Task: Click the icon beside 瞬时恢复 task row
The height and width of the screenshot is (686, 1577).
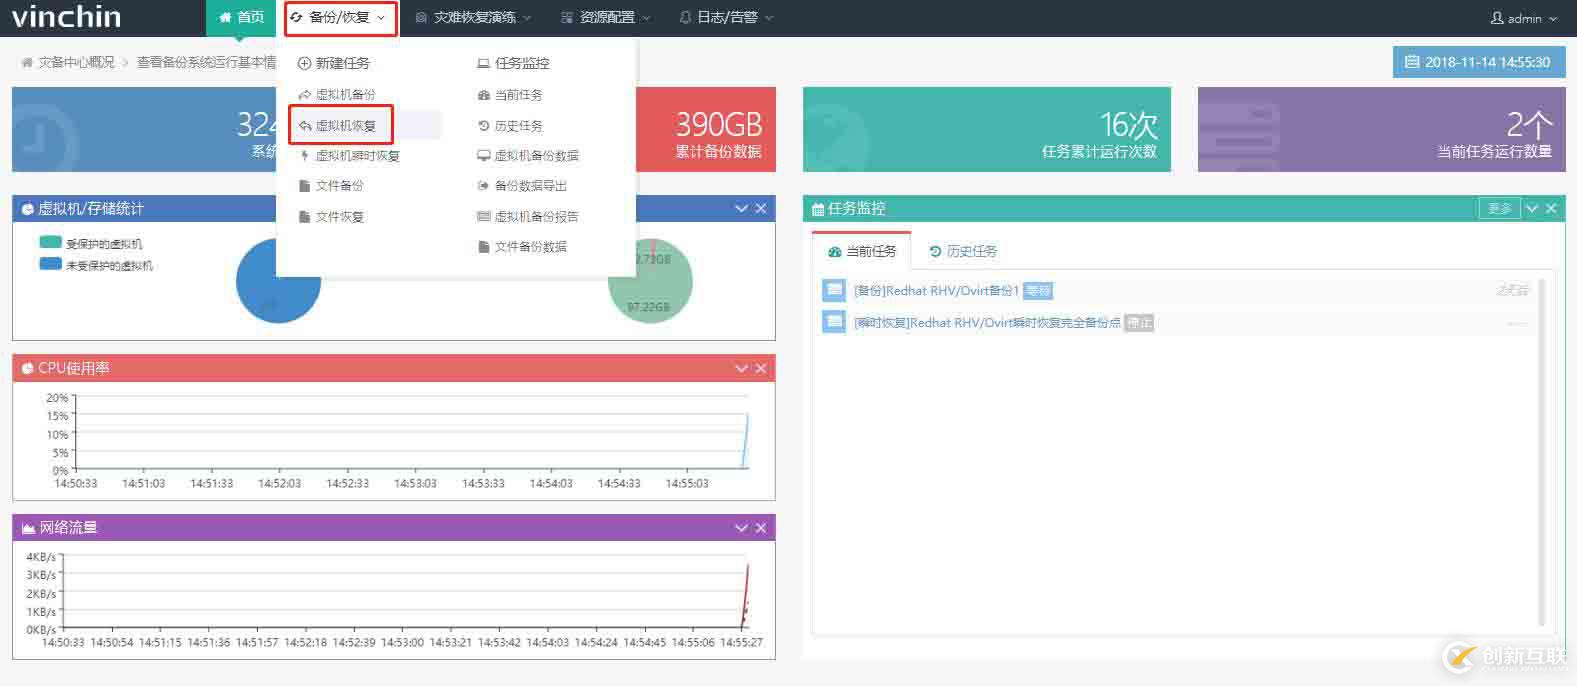Action: [x=834, y=322]
